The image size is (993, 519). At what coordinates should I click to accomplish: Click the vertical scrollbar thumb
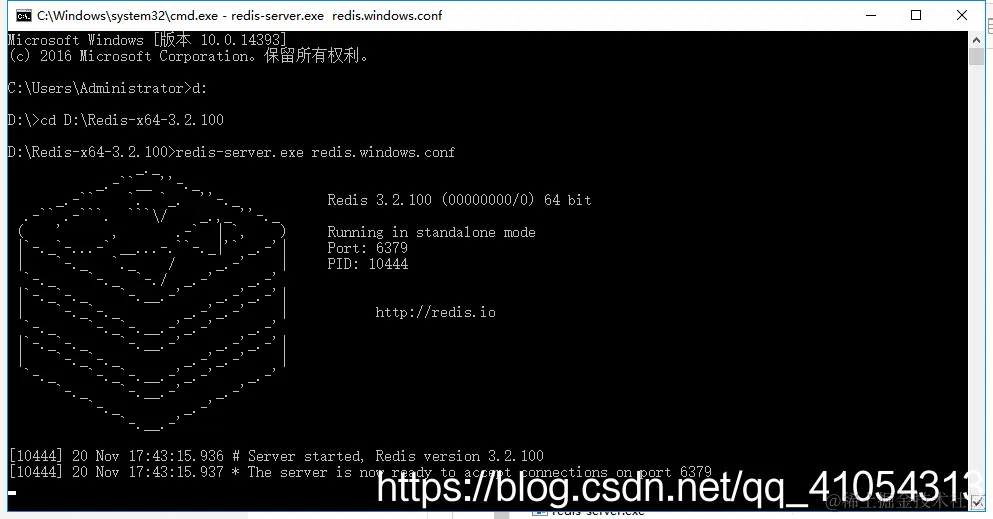(976, 56)
